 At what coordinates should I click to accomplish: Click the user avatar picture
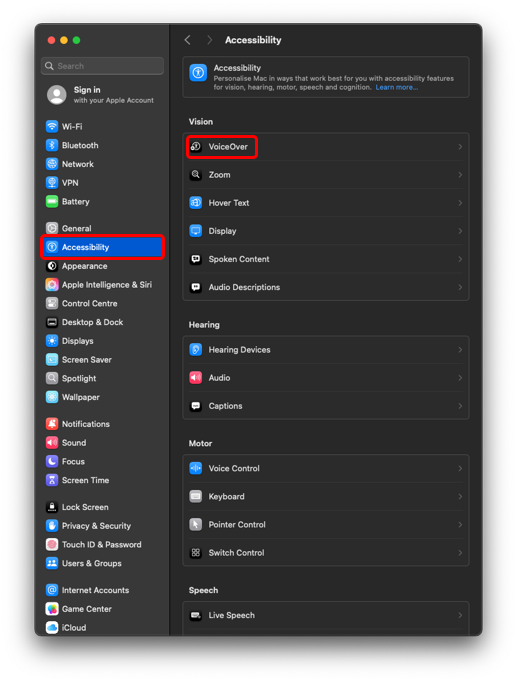(57, 94)
